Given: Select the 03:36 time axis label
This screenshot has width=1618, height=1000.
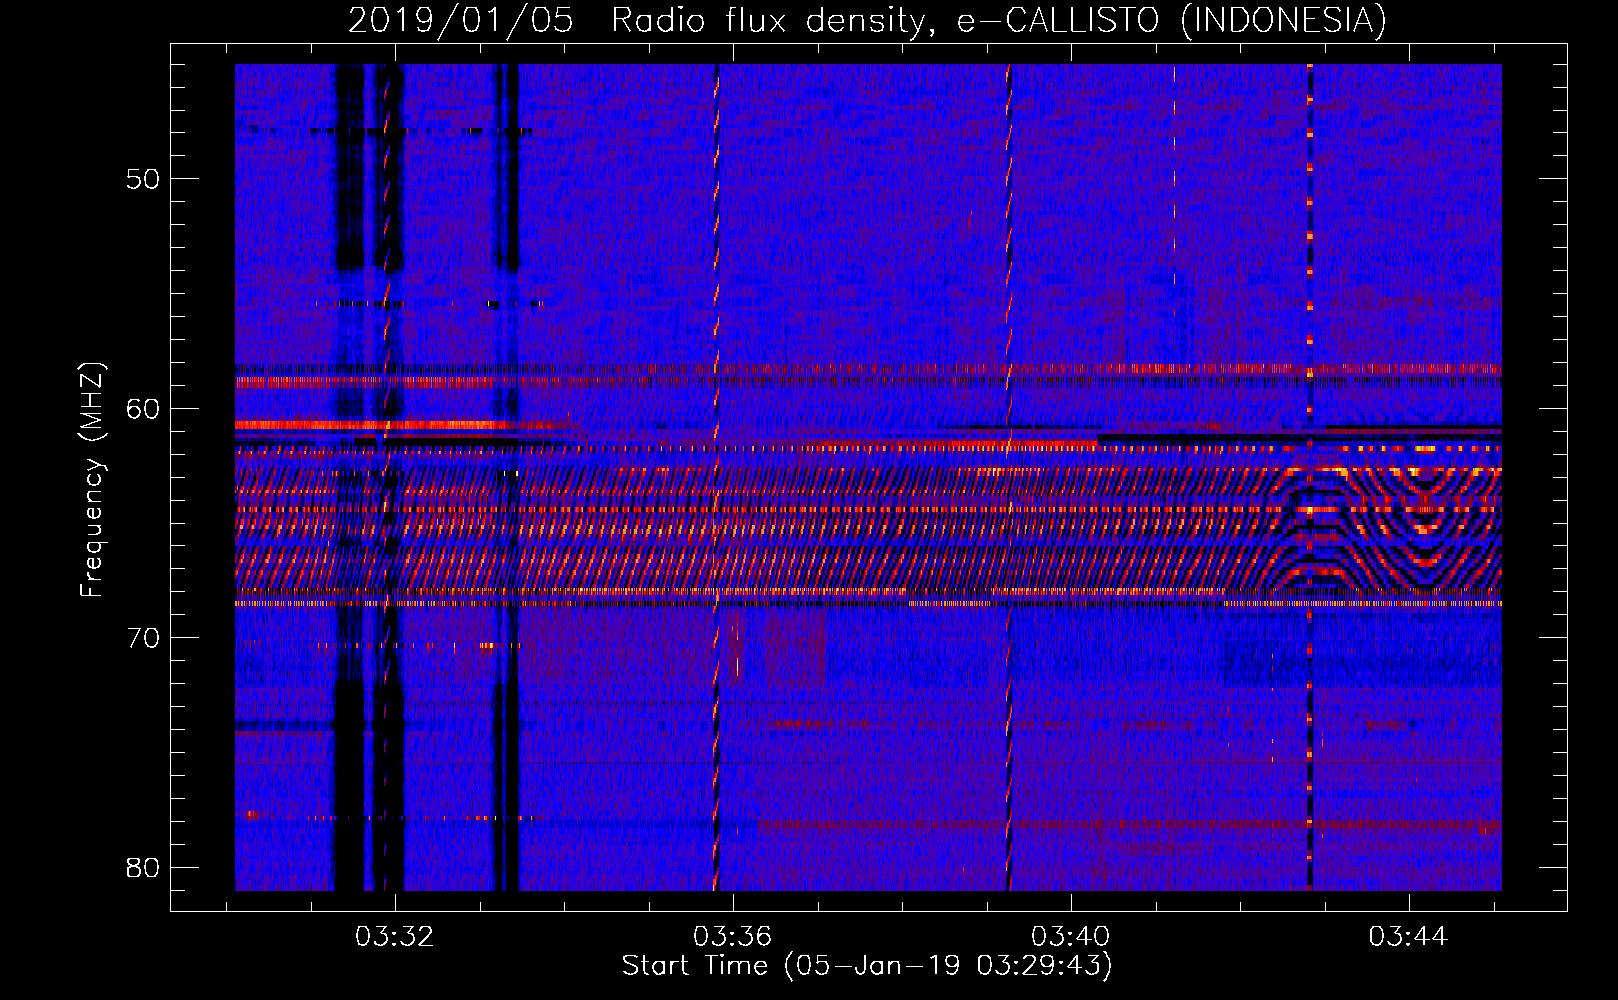Looking at the screenshot, I should pos(733,937).
